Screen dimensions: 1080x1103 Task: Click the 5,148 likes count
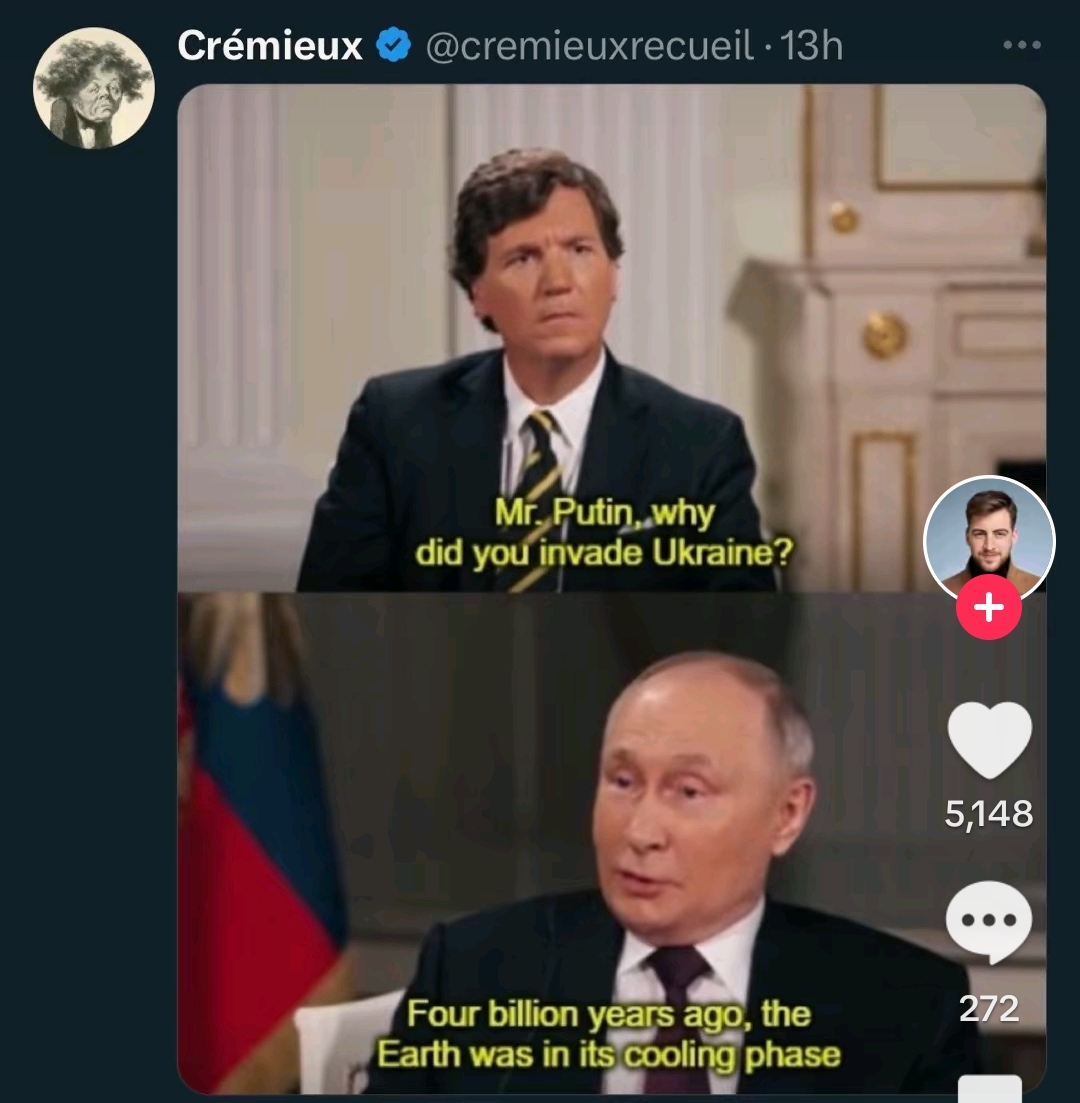(989, 814)
